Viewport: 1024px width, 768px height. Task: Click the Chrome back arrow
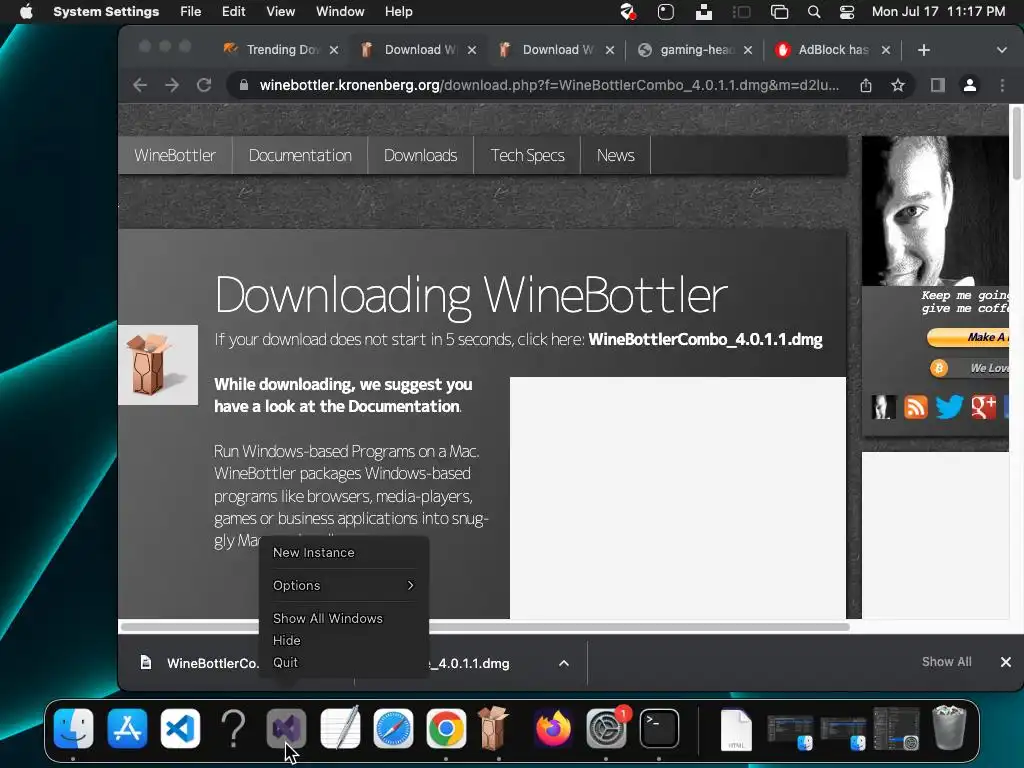(140, 85)
